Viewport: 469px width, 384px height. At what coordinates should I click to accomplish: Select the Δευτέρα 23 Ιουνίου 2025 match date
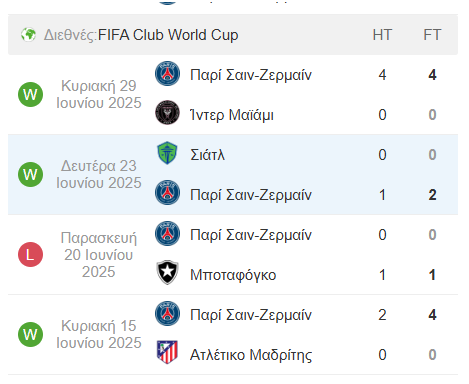point(99,174)
